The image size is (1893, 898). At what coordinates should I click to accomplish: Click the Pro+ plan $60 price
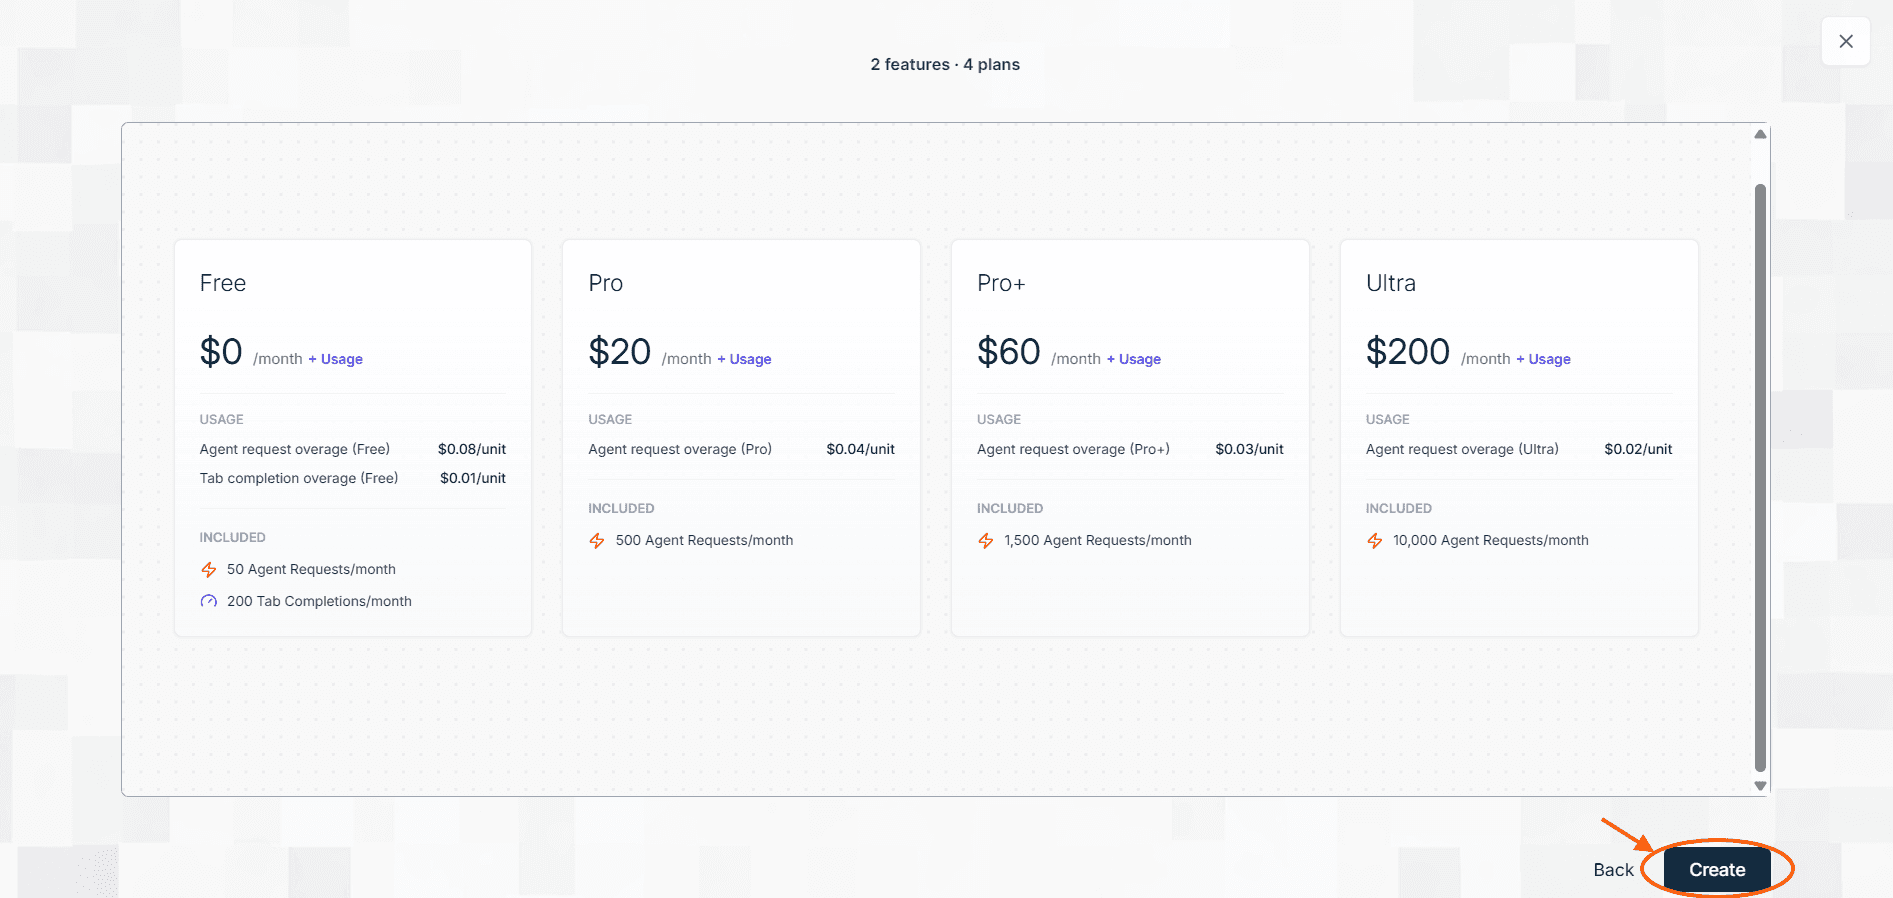(x=1009, y=352)
